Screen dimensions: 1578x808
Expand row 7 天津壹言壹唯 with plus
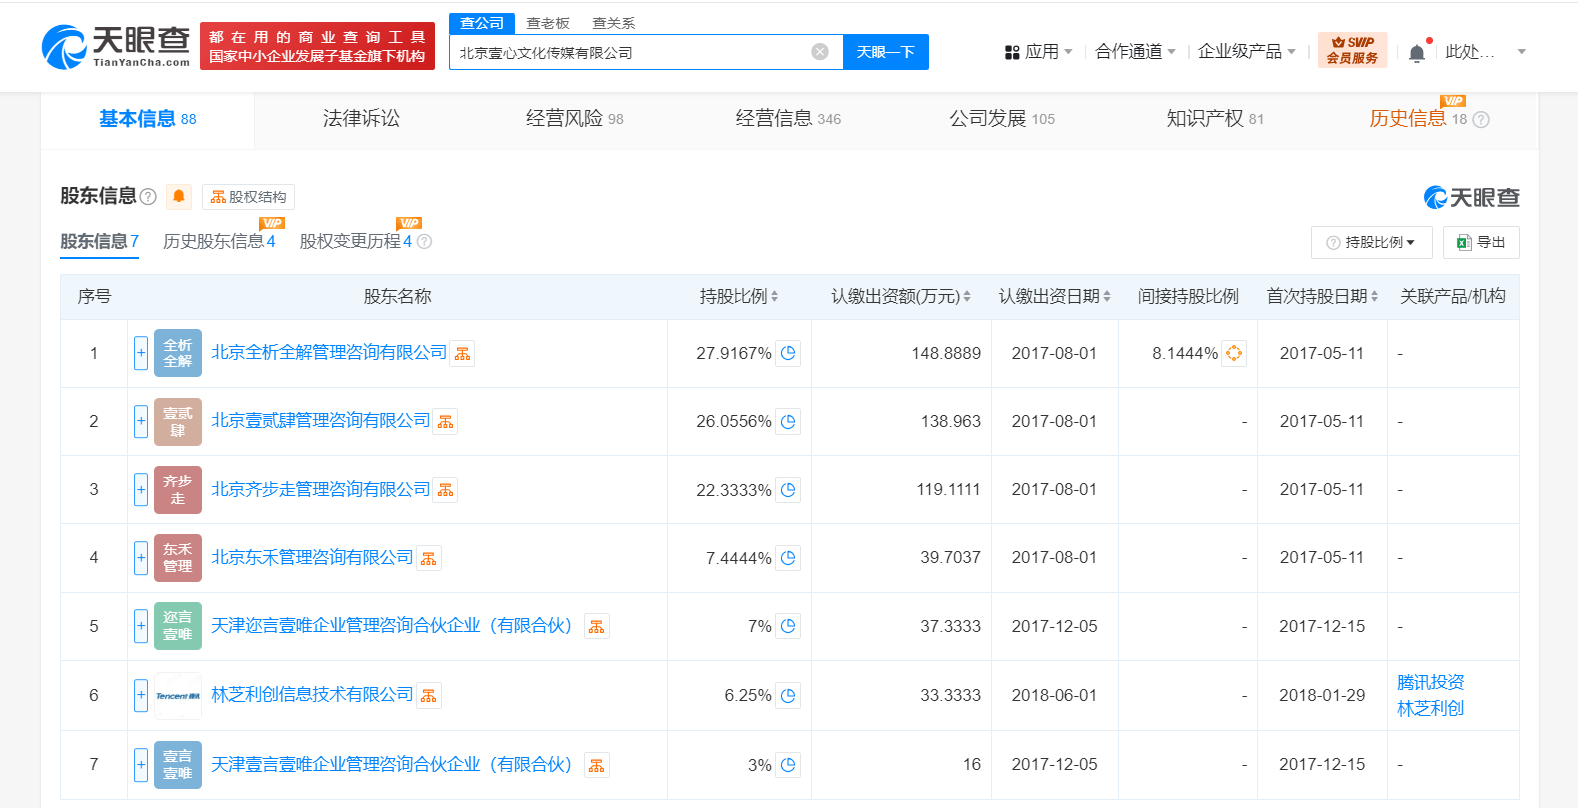[x=141, y=764]
